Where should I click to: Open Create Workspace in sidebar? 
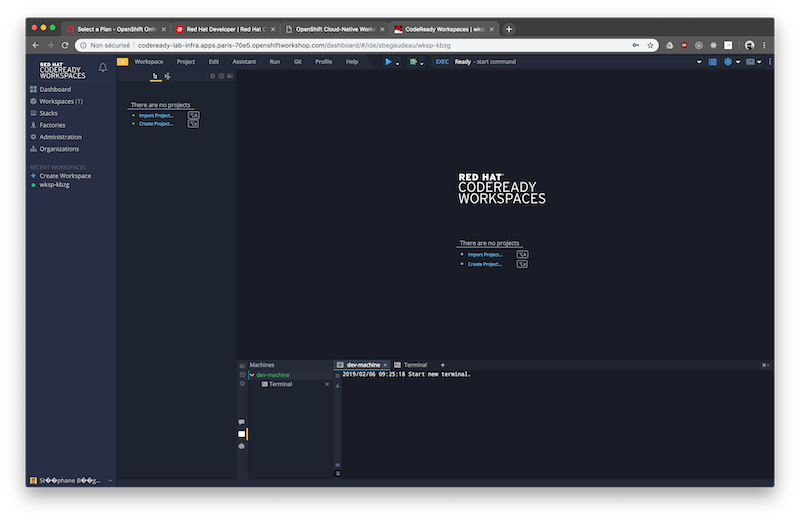pos(65,176)
